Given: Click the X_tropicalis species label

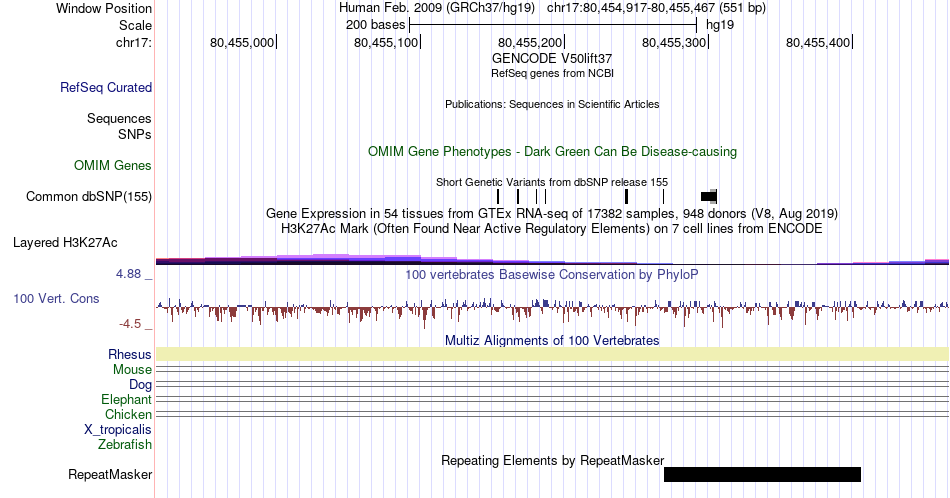Looking at the screenshot, I should click(x=118, y=430).
